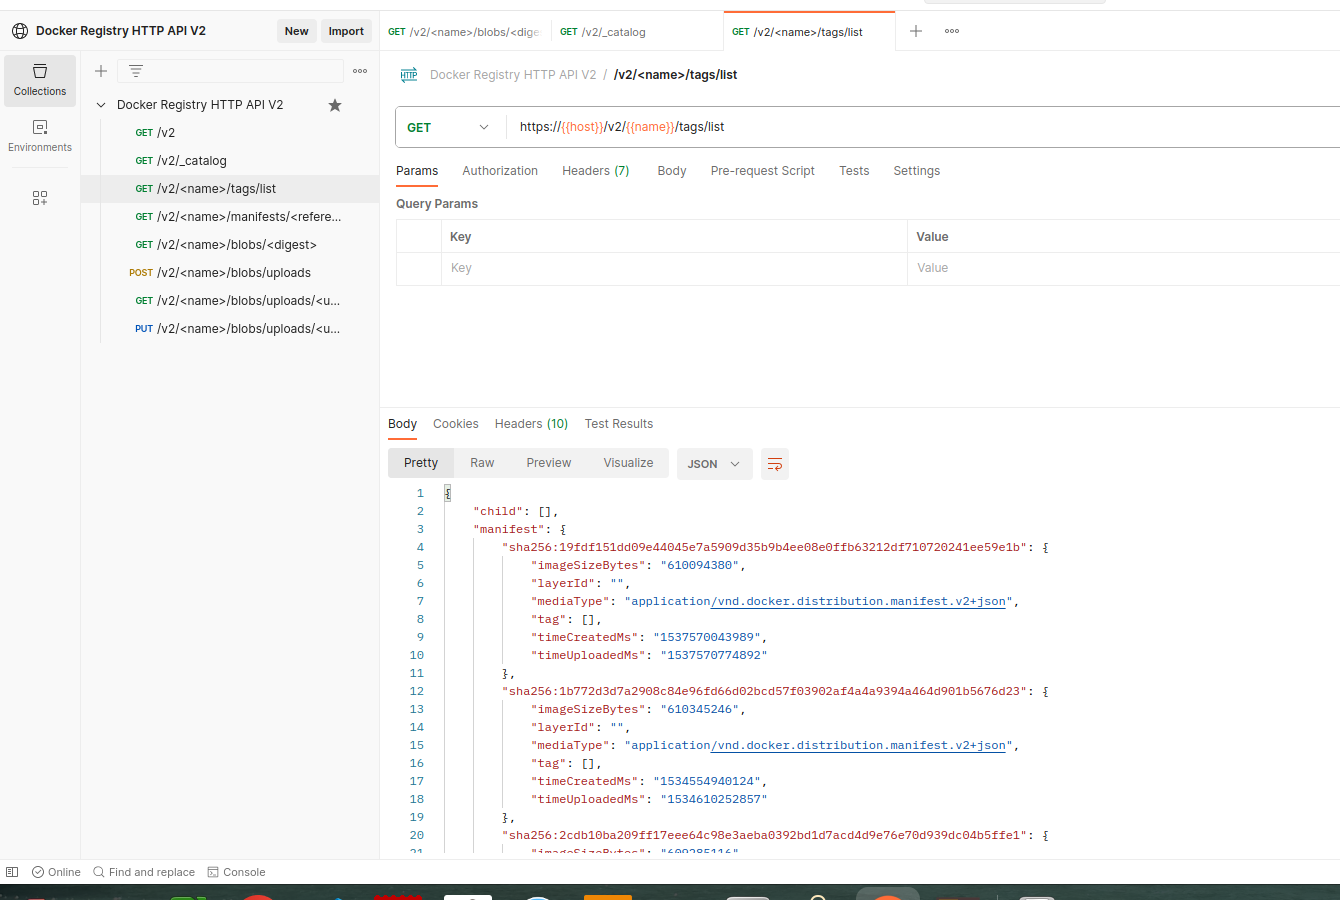Click the configure workspace sidebar grid icon
This screenshot has width=1340, height=900.
40,198
